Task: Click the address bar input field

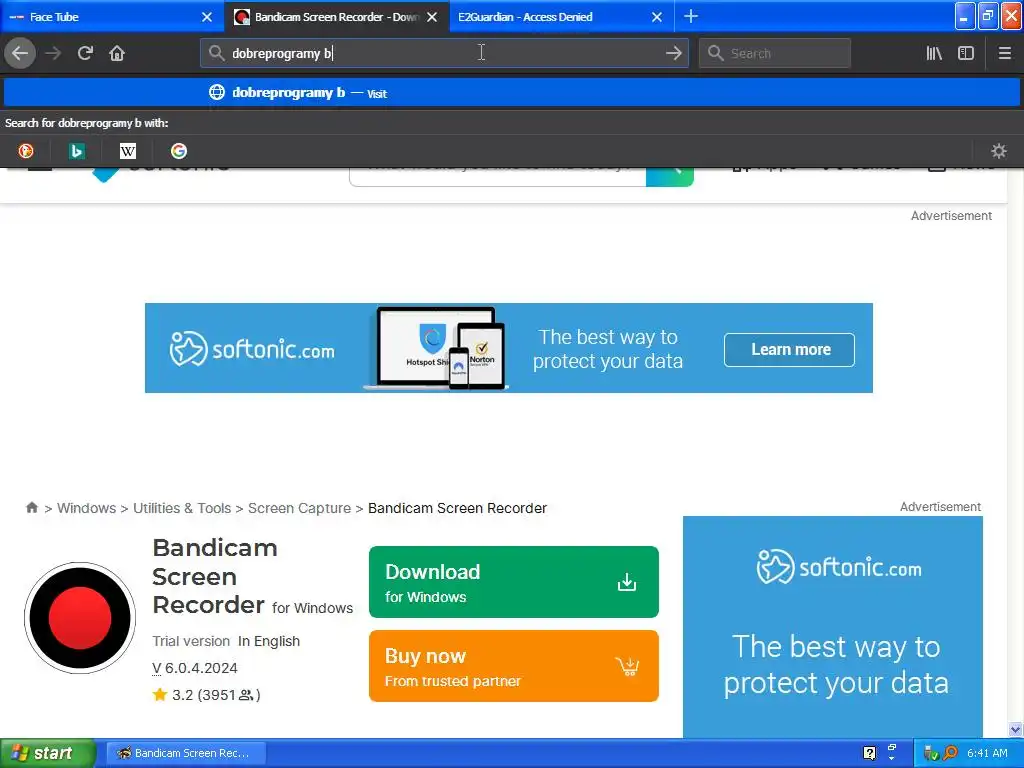Action: [444, 53]
